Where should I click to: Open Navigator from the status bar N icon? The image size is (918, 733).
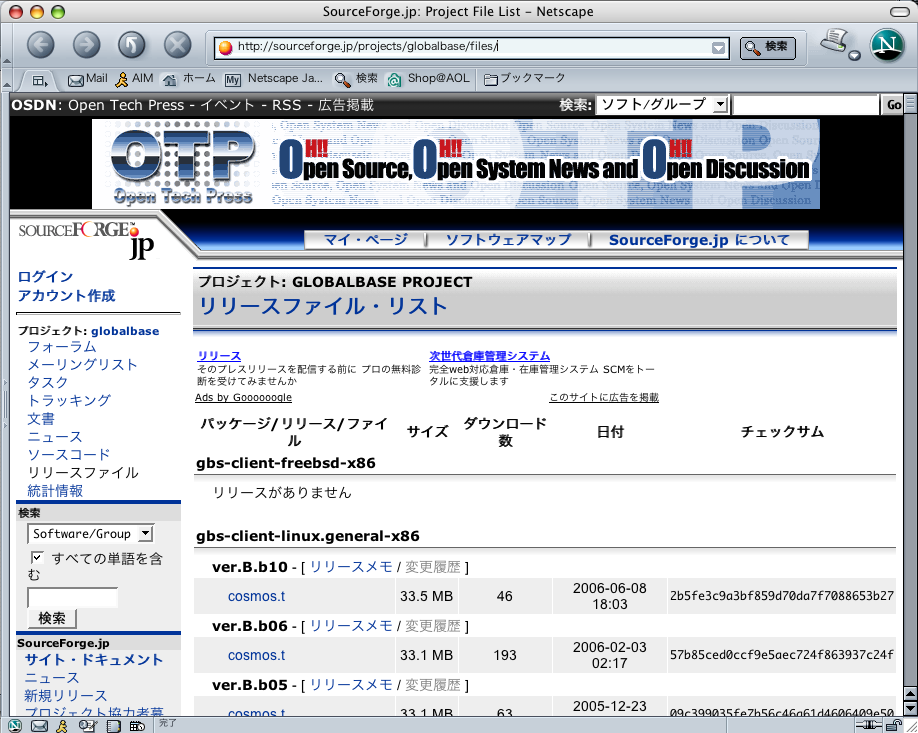(15, 726)
